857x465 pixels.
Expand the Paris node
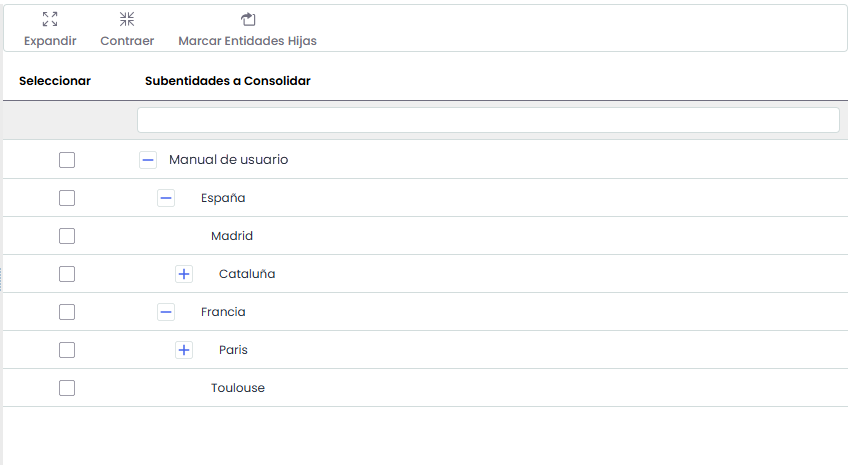tap(184, 350)
